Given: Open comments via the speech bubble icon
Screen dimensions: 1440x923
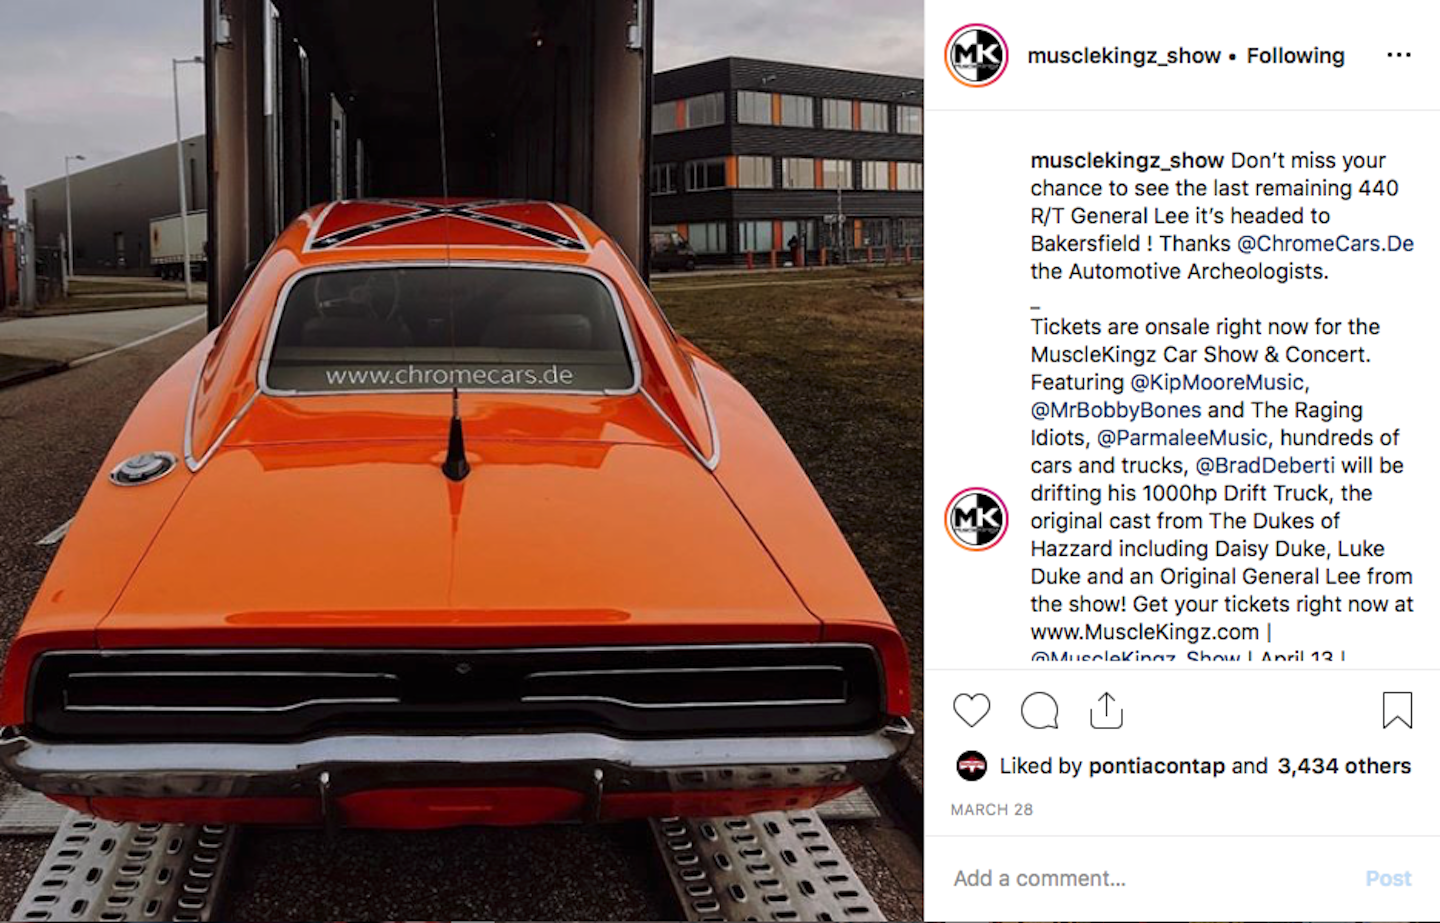Looking at the screenshot, I should click(x=1039, y=711).
